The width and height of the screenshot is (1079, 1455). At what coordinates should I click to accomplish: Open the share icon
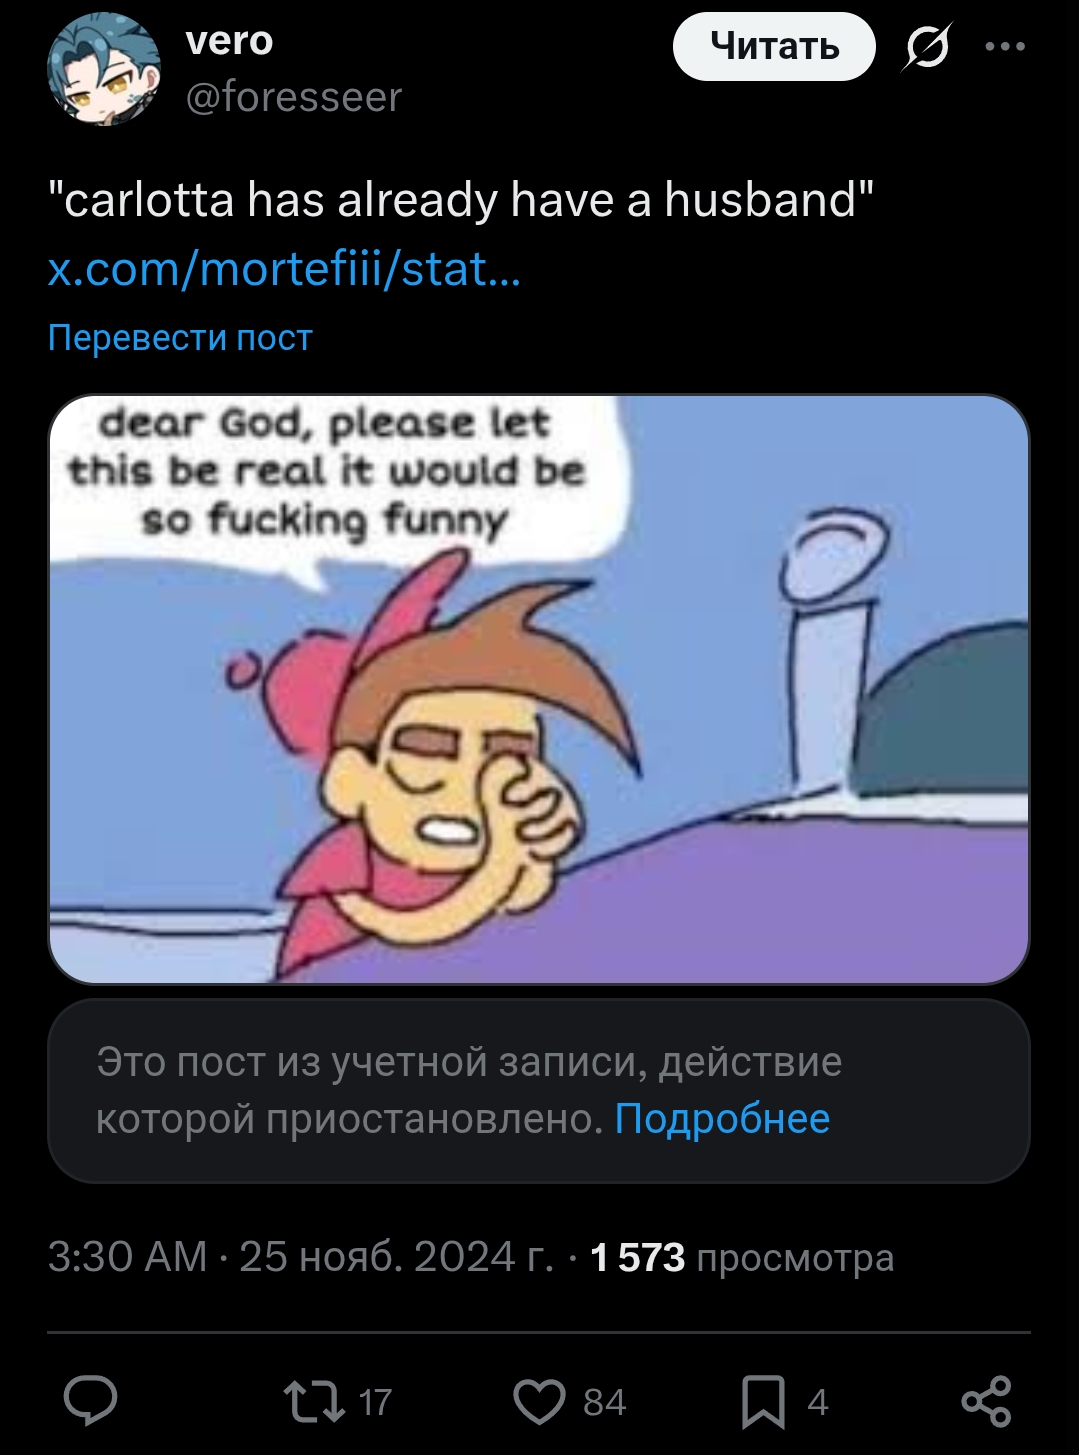point(986,1401)
